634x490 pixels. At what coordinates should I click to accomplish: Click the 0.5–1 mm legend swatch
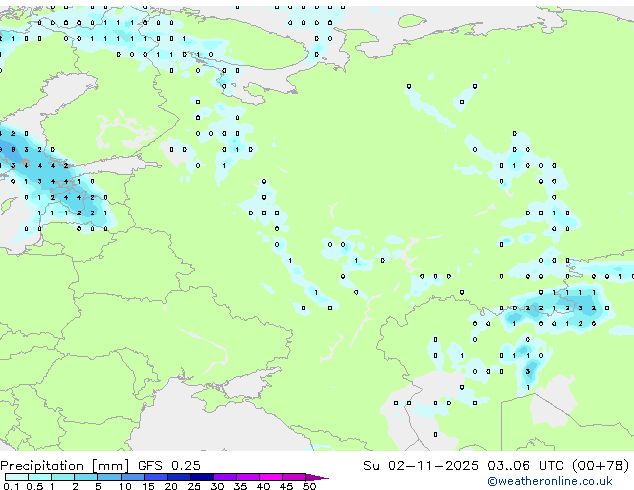tap(40, 477)
